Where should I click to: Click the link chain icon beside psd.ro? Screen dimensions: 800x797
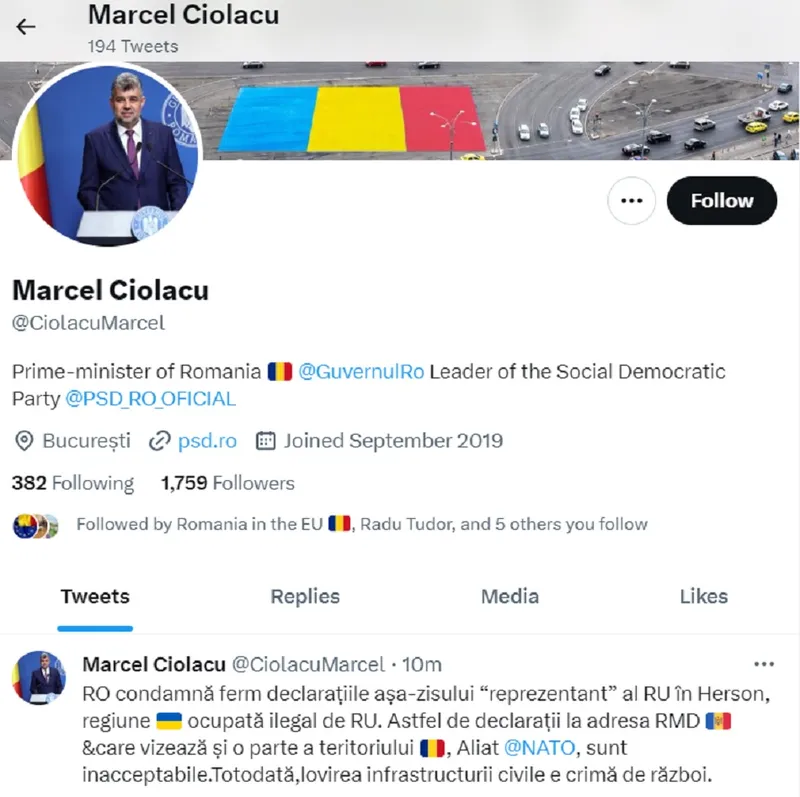[159, 441]
